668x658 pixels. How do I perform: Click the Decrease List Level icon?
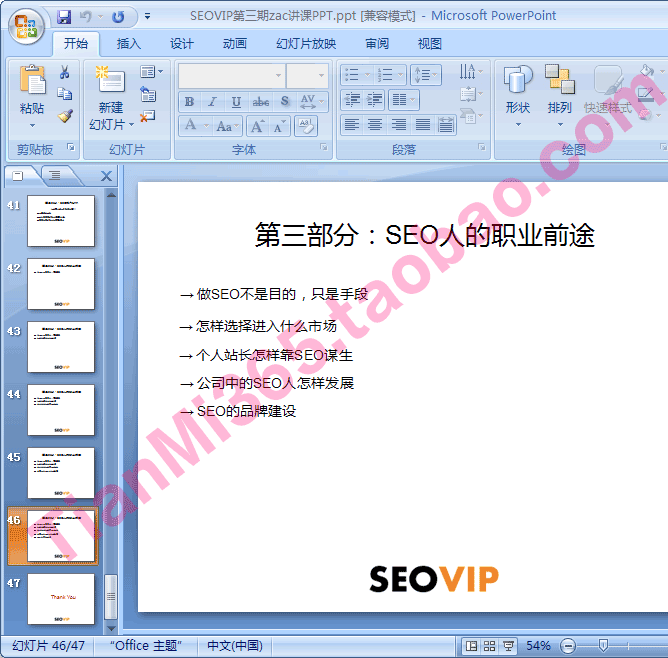click(x=352, y=100)
